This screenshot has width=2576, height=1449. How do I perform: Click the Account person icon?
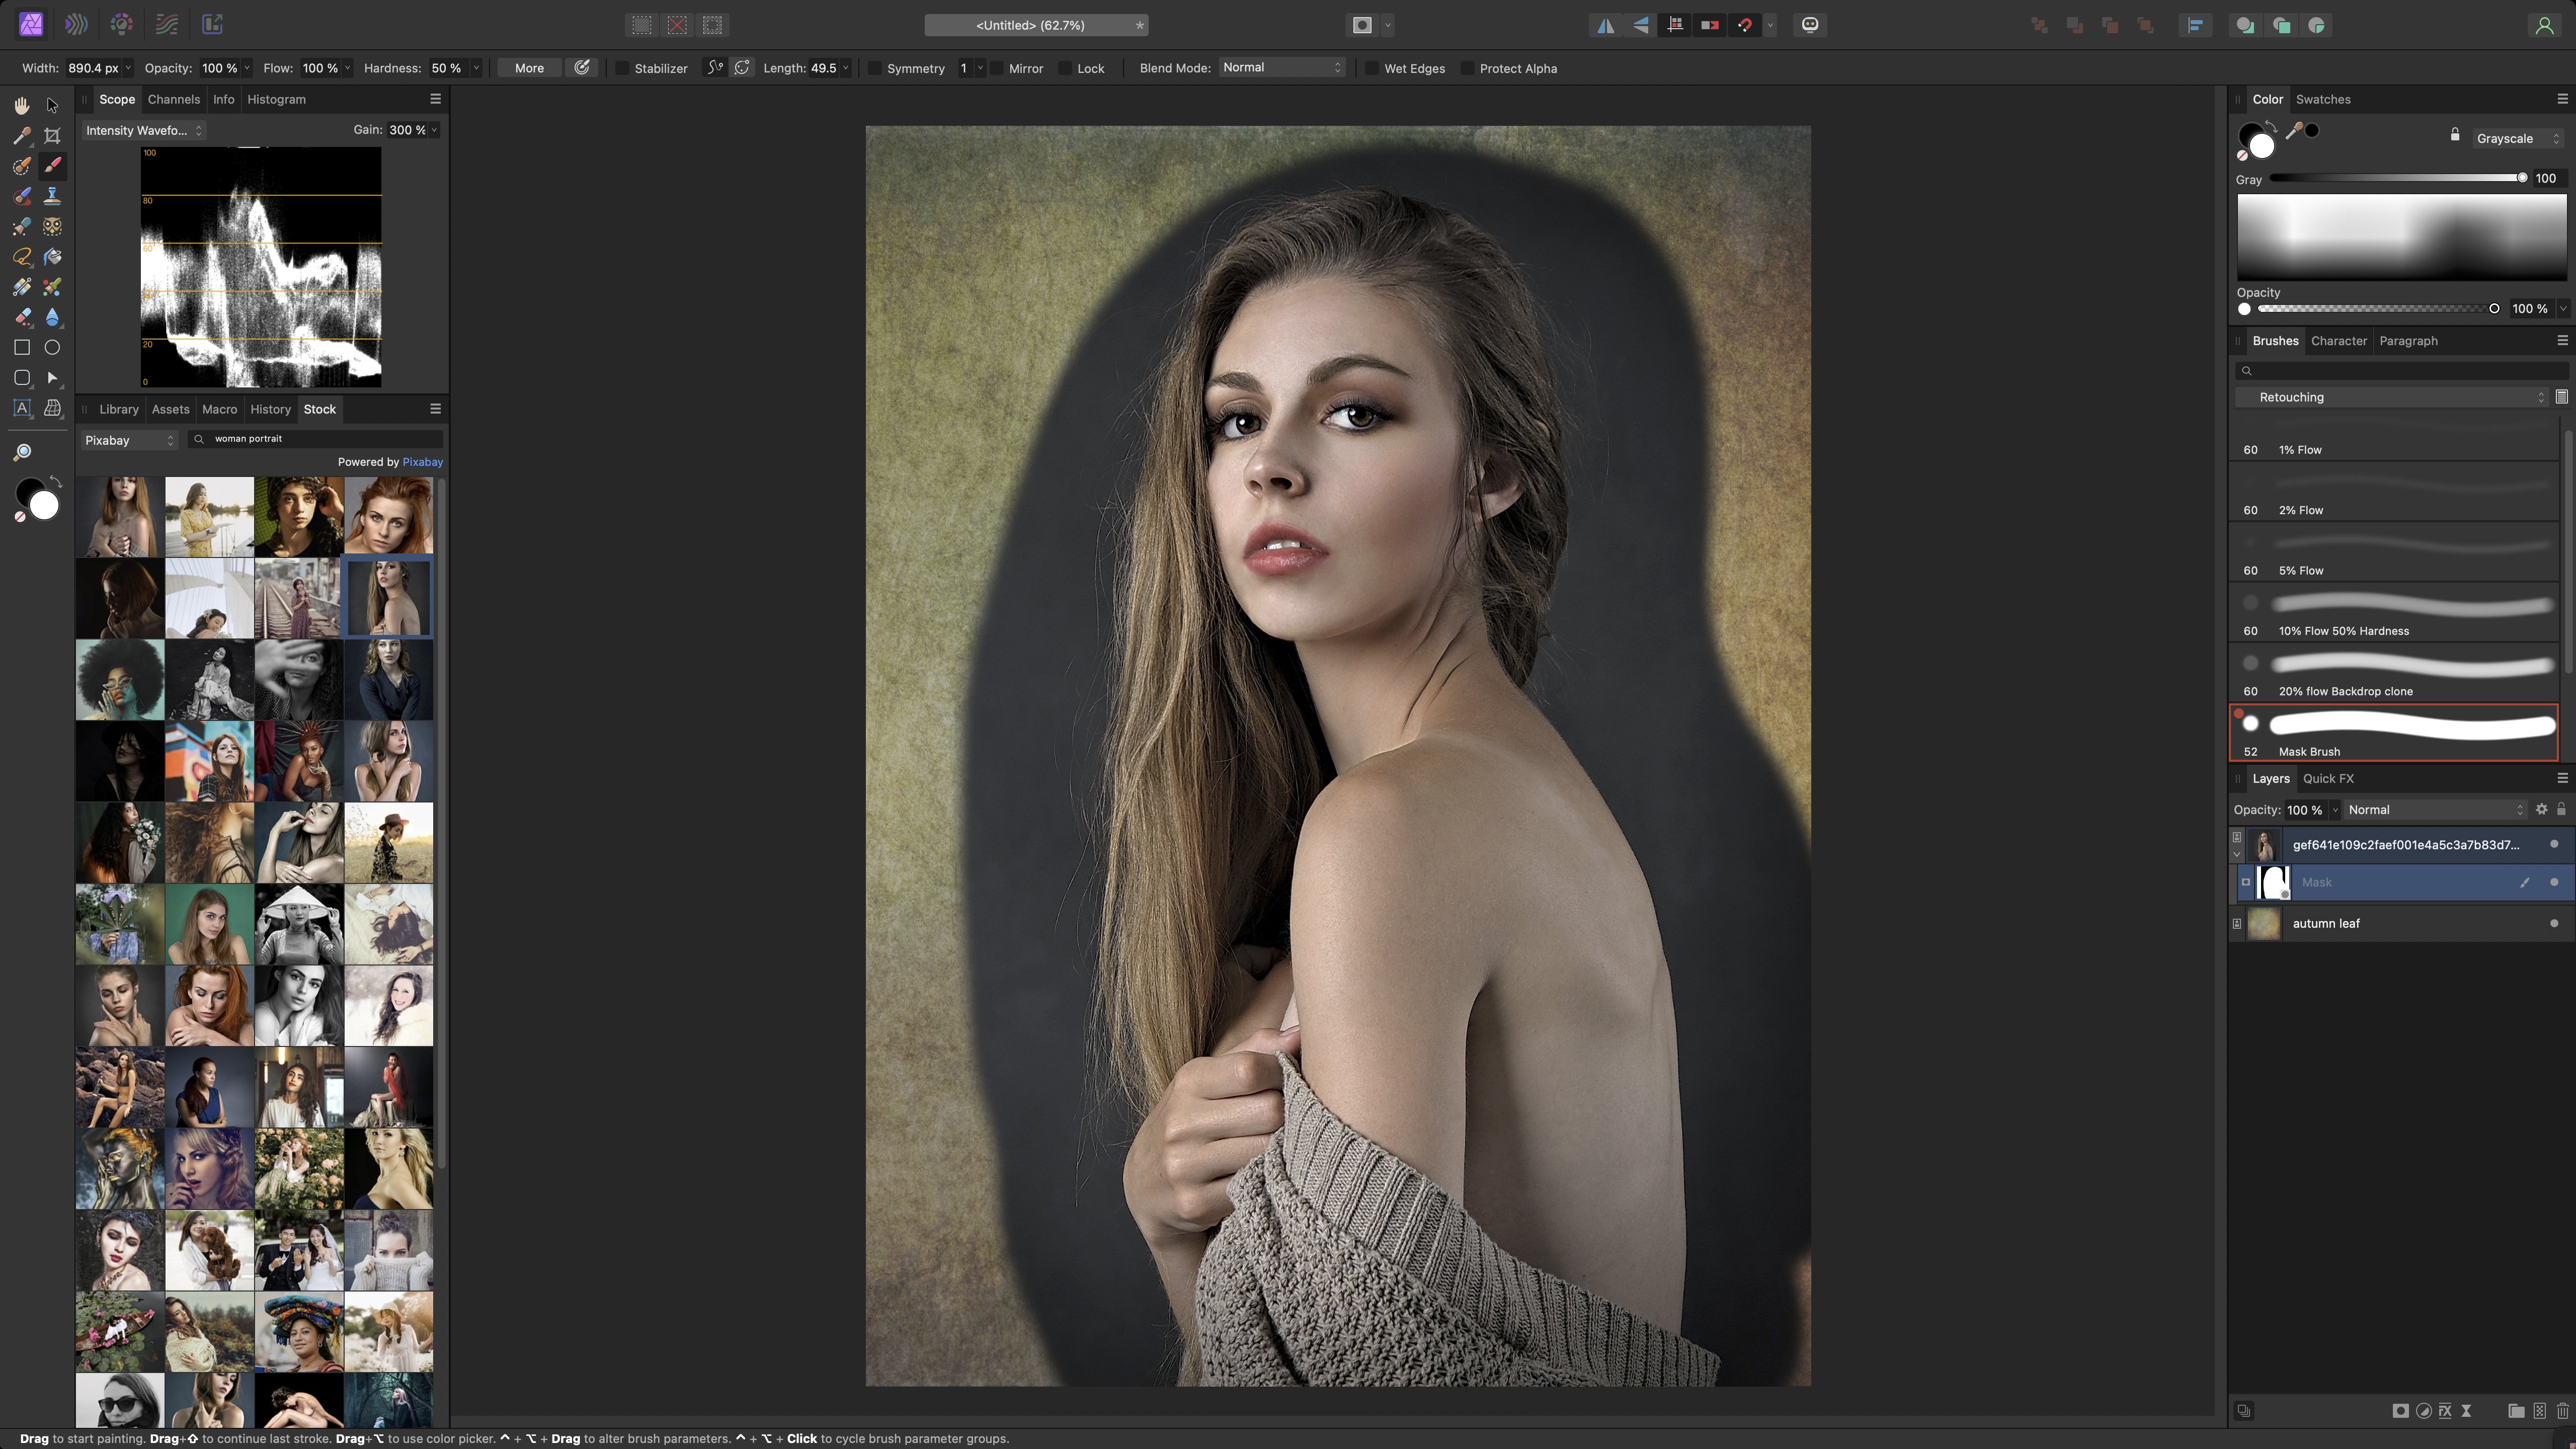[2544, 25]
